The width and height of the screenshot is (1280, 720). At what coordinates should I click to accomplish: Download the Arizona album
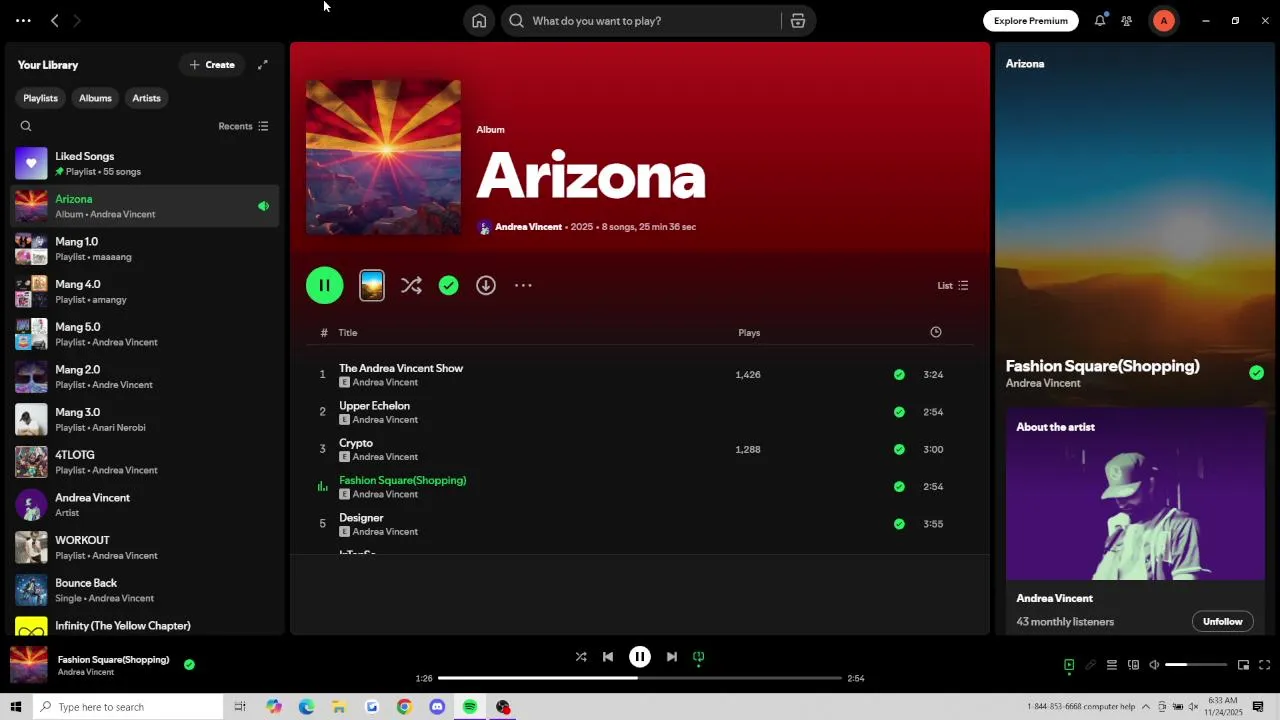pyautogui.click(x=486, y=286)
